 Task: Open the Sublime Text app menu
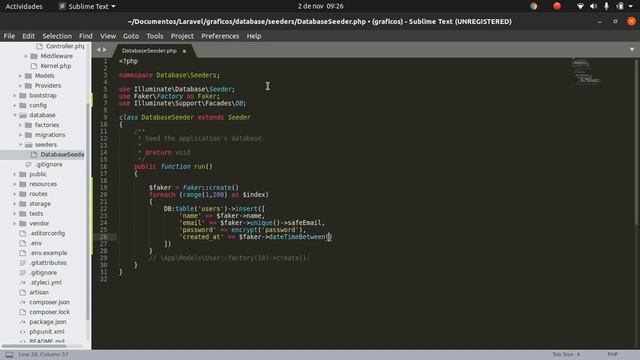point(87,6)
